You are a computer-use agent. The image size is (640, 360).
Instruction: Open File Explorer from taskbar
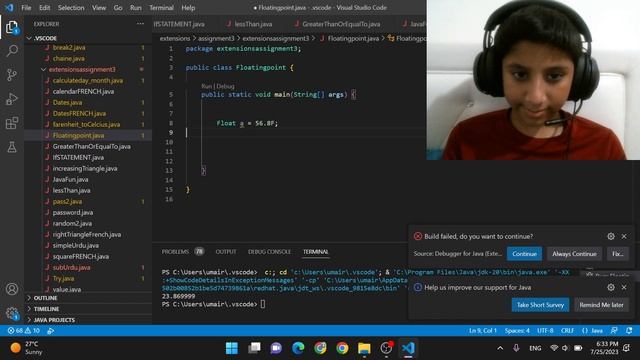coord(364,348)
